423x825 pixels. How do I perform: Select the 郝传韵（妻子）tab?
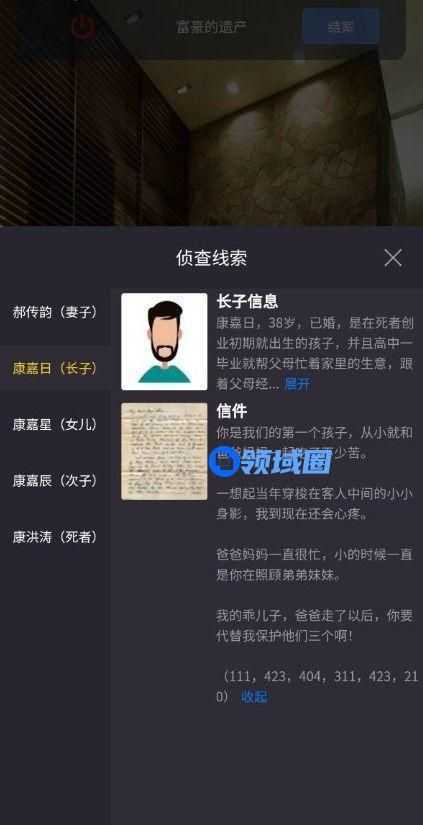point(55,313)
